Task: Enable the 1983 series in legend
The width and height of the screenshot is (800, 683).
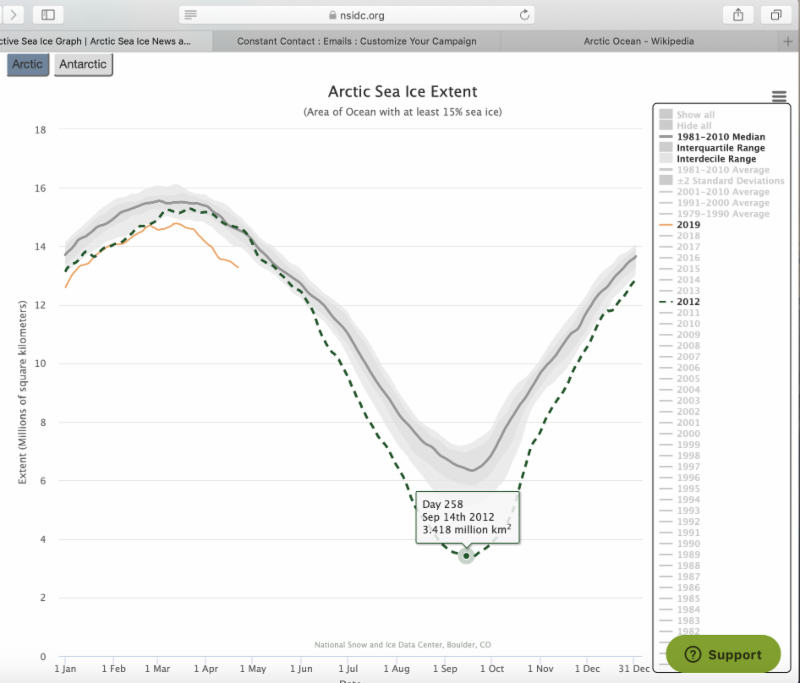Action: coord(680,620)
